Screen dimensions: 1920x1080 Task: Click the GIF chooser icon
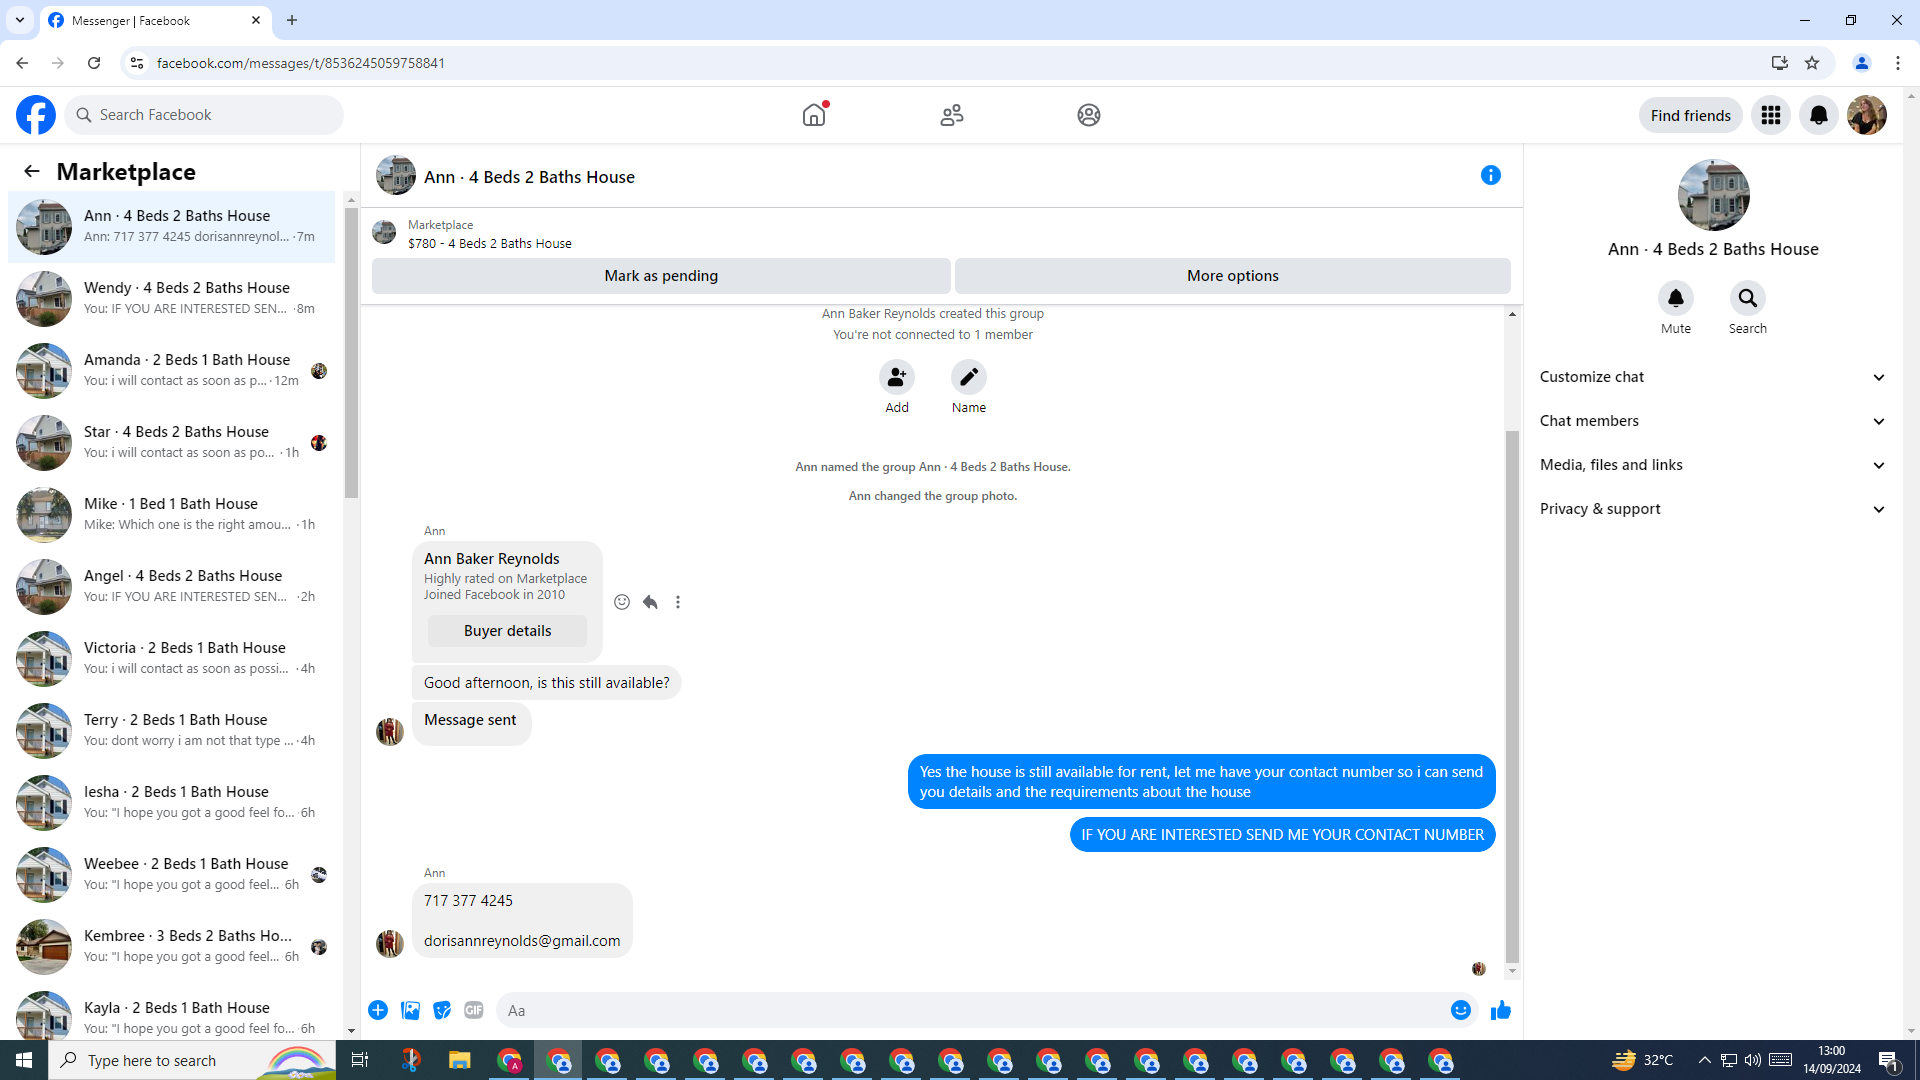474,1011
